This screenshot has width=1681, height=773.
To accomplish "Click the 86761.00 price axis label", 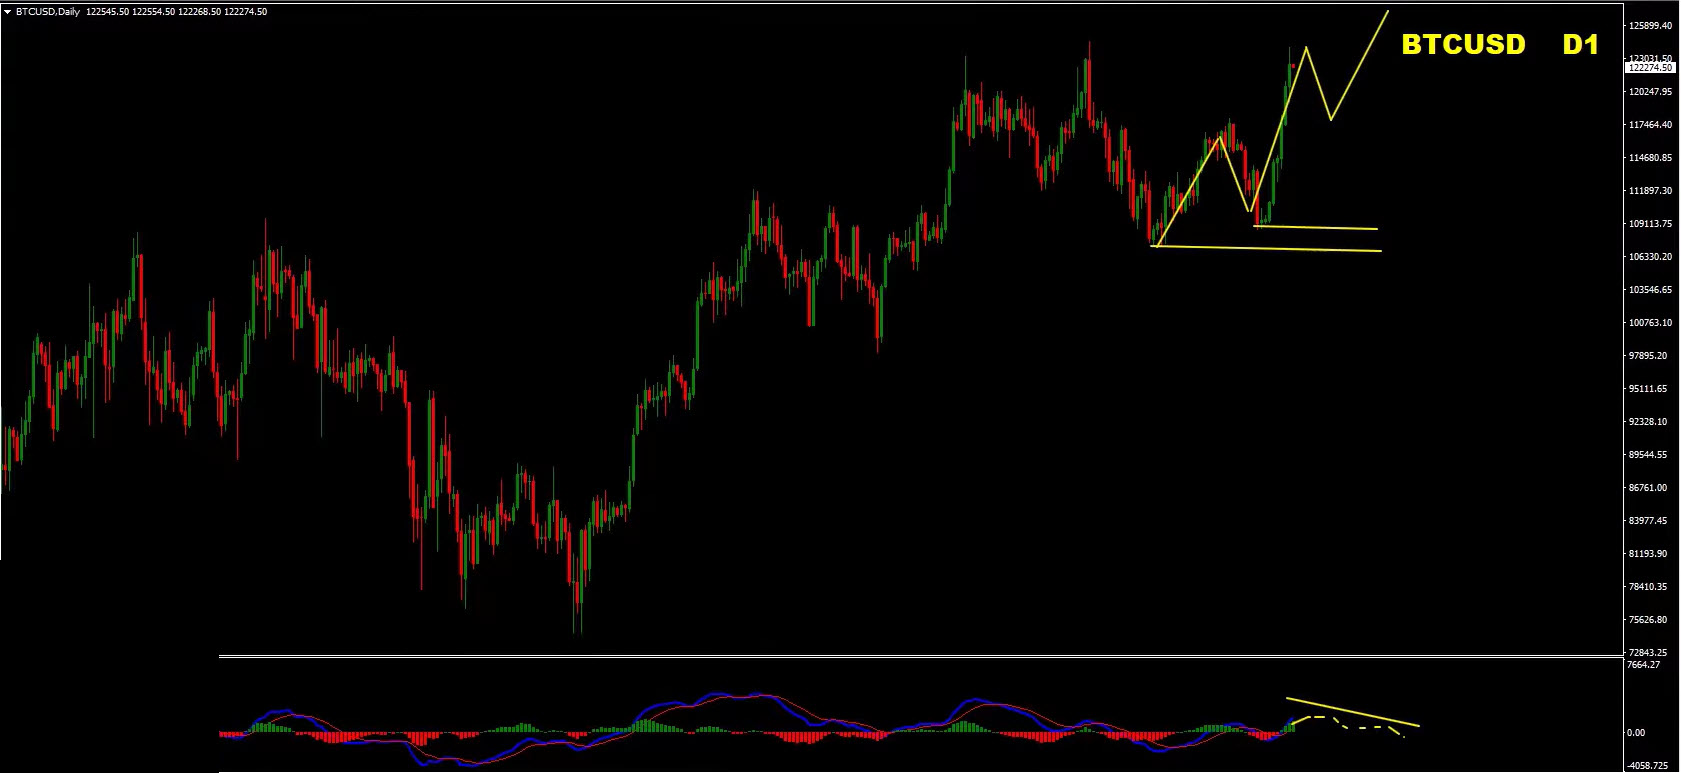I will point(1648,488).
